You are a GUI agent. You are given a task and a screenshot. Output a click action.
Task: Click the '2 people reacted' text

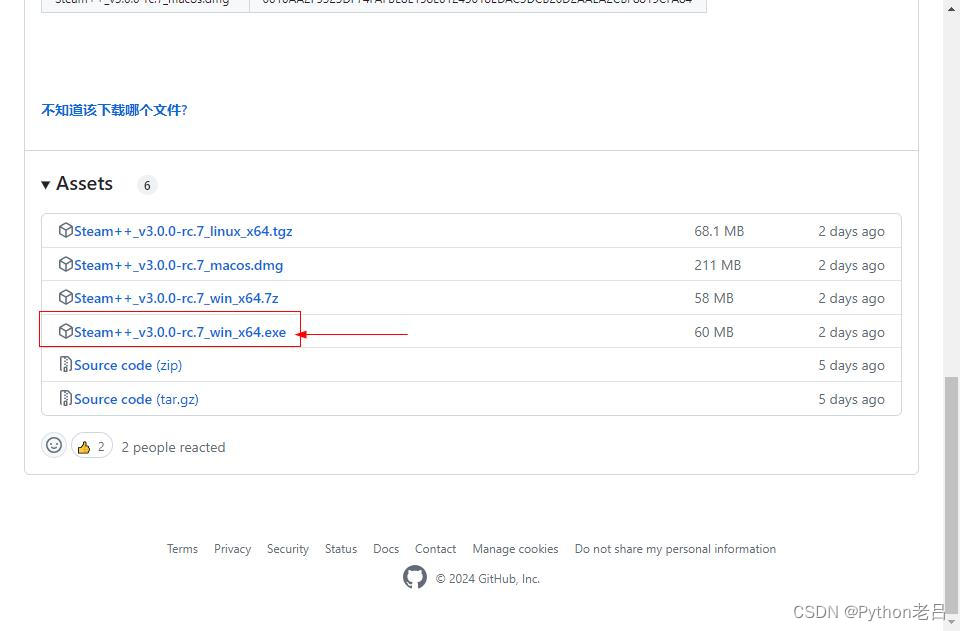coord(173,447)
